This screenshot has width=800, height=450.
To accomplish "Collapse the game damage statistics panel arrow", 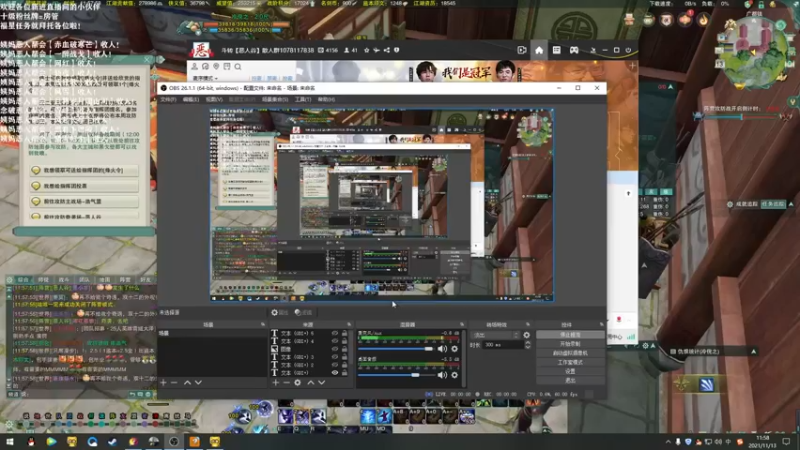I will pos(754,352).
